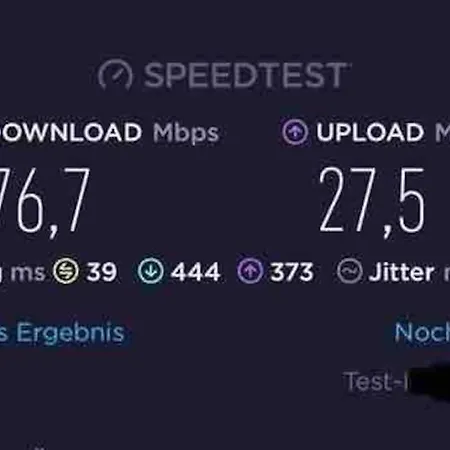450x450 pixels.
Task: Click the download latency value 444
Action: click(x=195, y=272)
